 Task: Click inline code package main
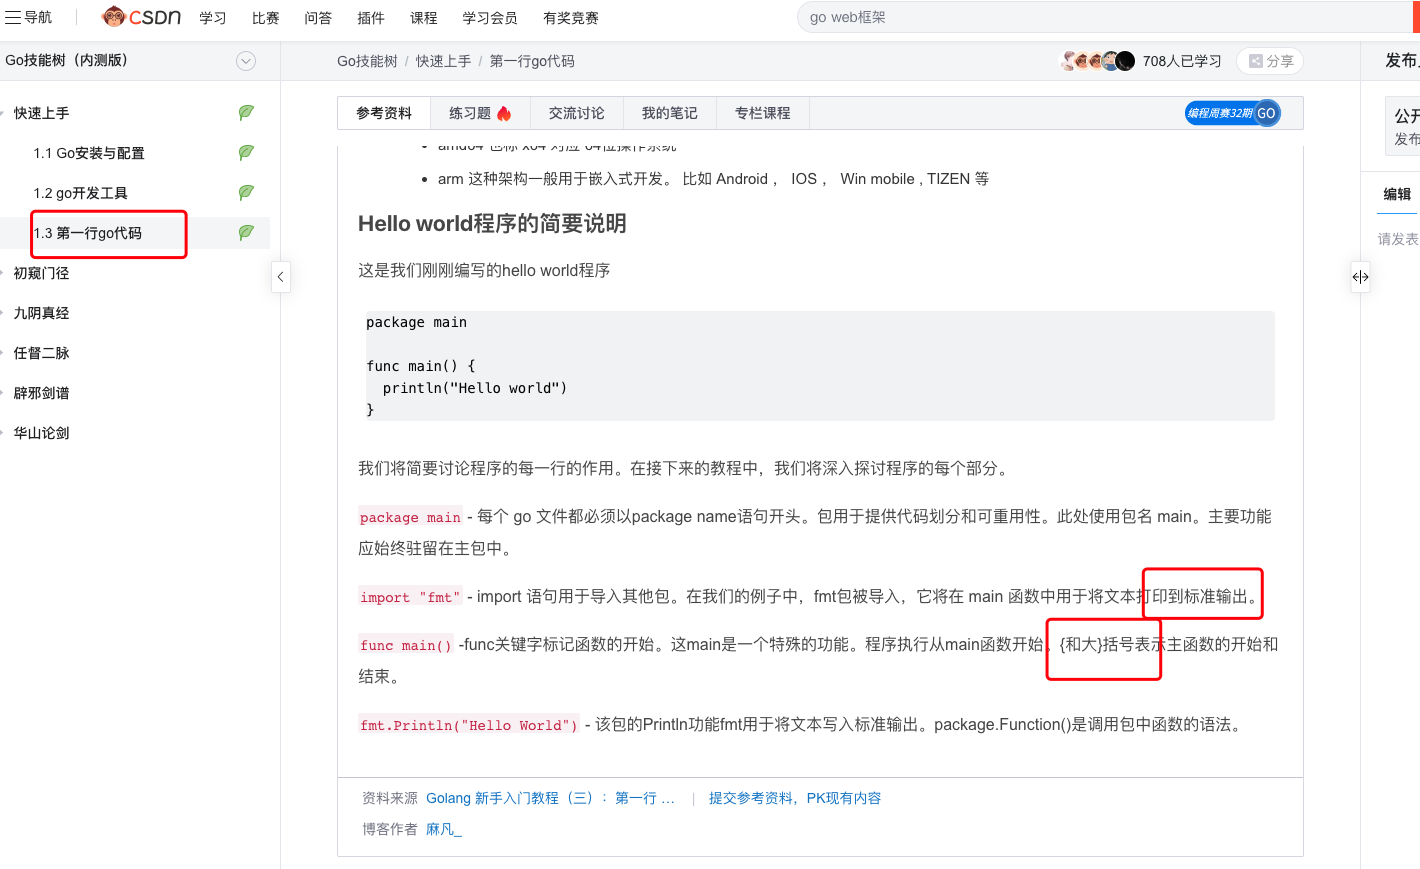point(410,517)
